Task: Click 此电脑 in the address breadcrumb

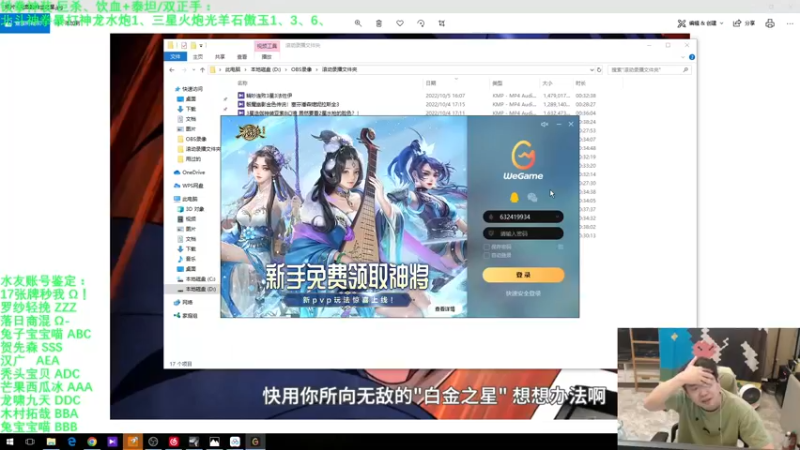Action: (233, 69)
